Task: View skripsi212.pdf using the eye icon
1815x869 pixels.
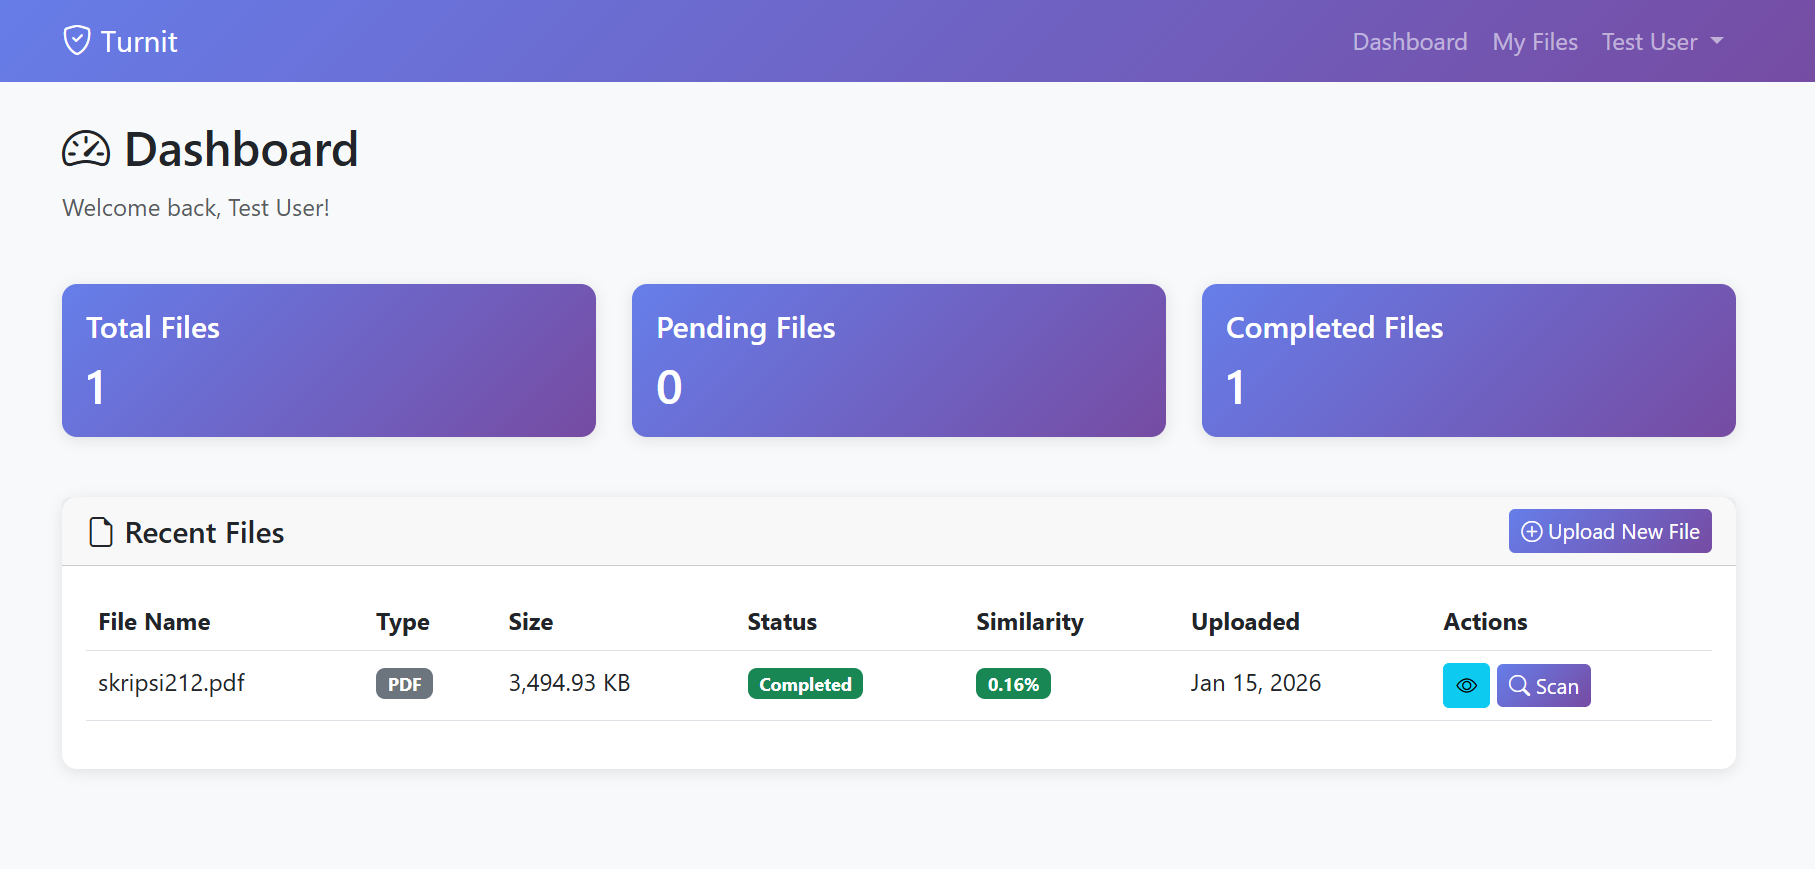Action: pyautogui.click(x=1465, y=686)
